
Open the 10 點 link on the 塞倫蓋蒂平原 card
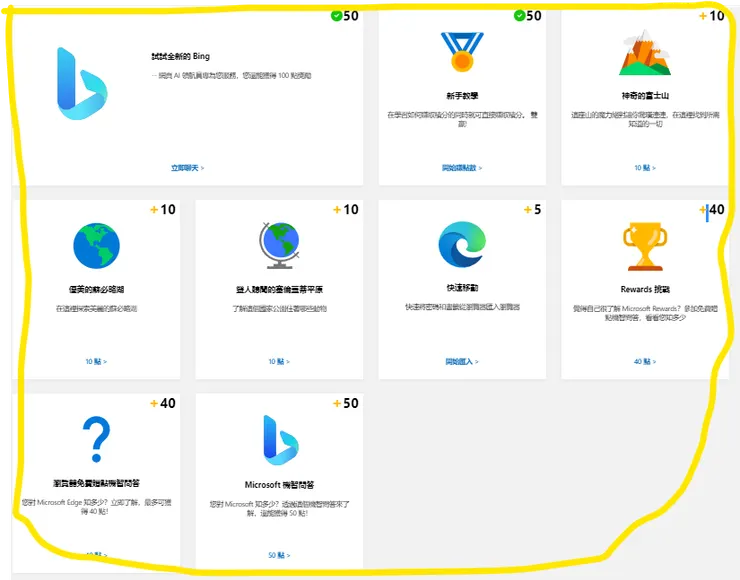279,361
